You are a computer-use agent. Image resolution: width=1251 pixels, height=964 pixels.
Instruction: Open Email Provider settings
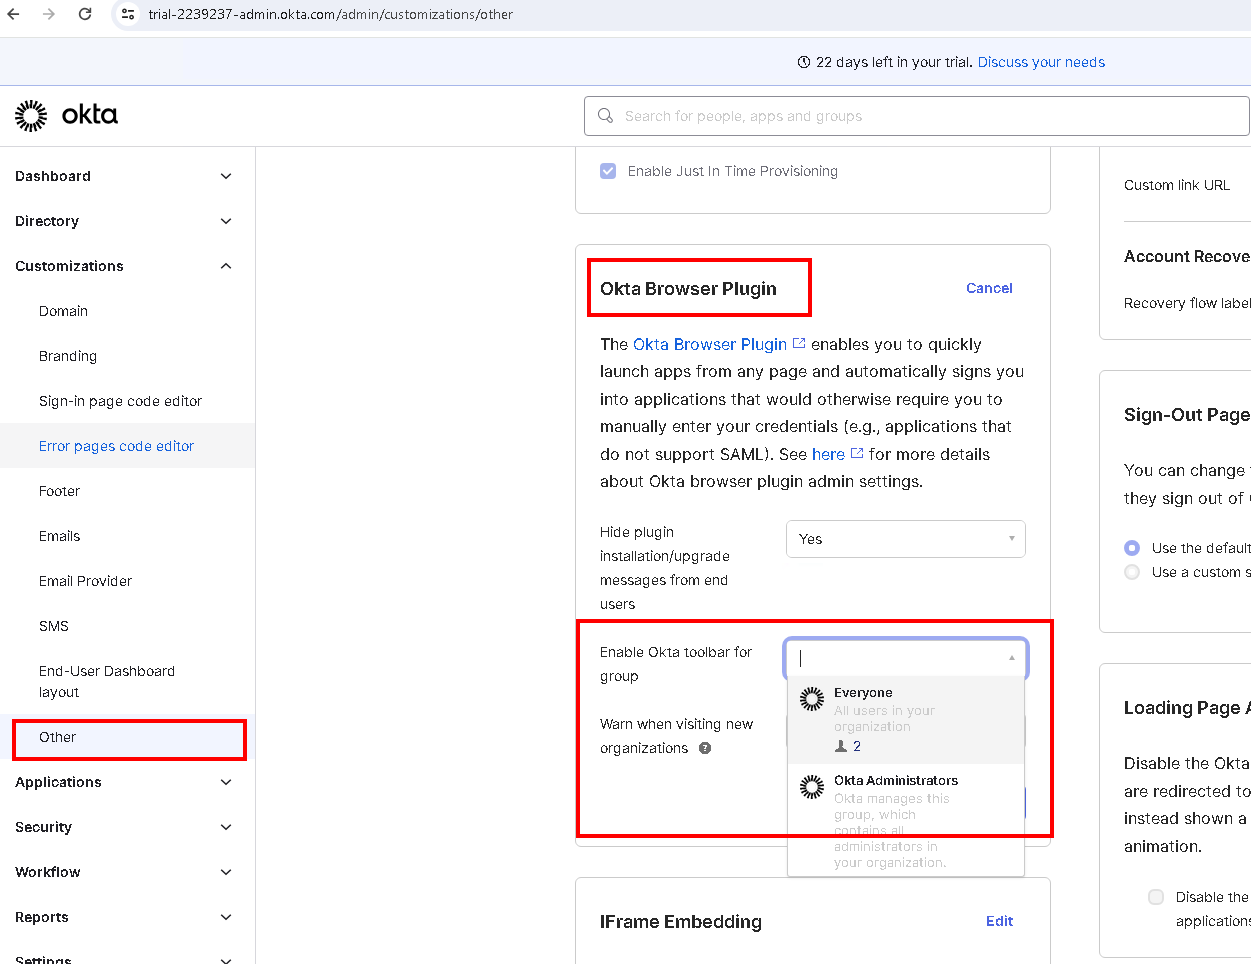tap(86, 581)
